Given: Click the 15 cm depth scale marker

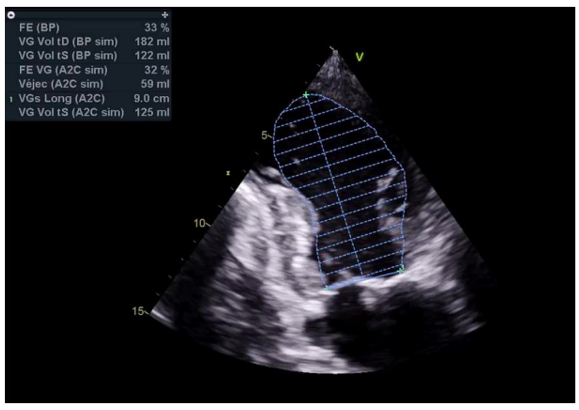Looking at the screenshot, I should 140,311.
